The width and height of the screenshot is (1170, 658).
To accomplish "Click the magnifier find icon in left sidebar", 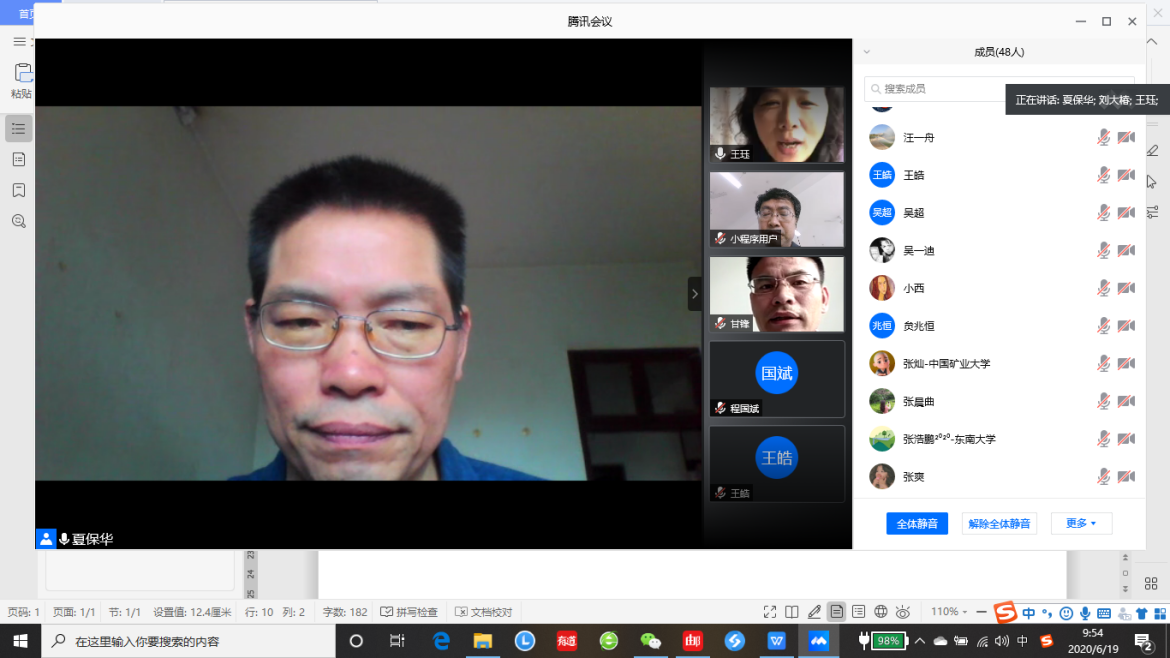I will click(x=19, y=221).
